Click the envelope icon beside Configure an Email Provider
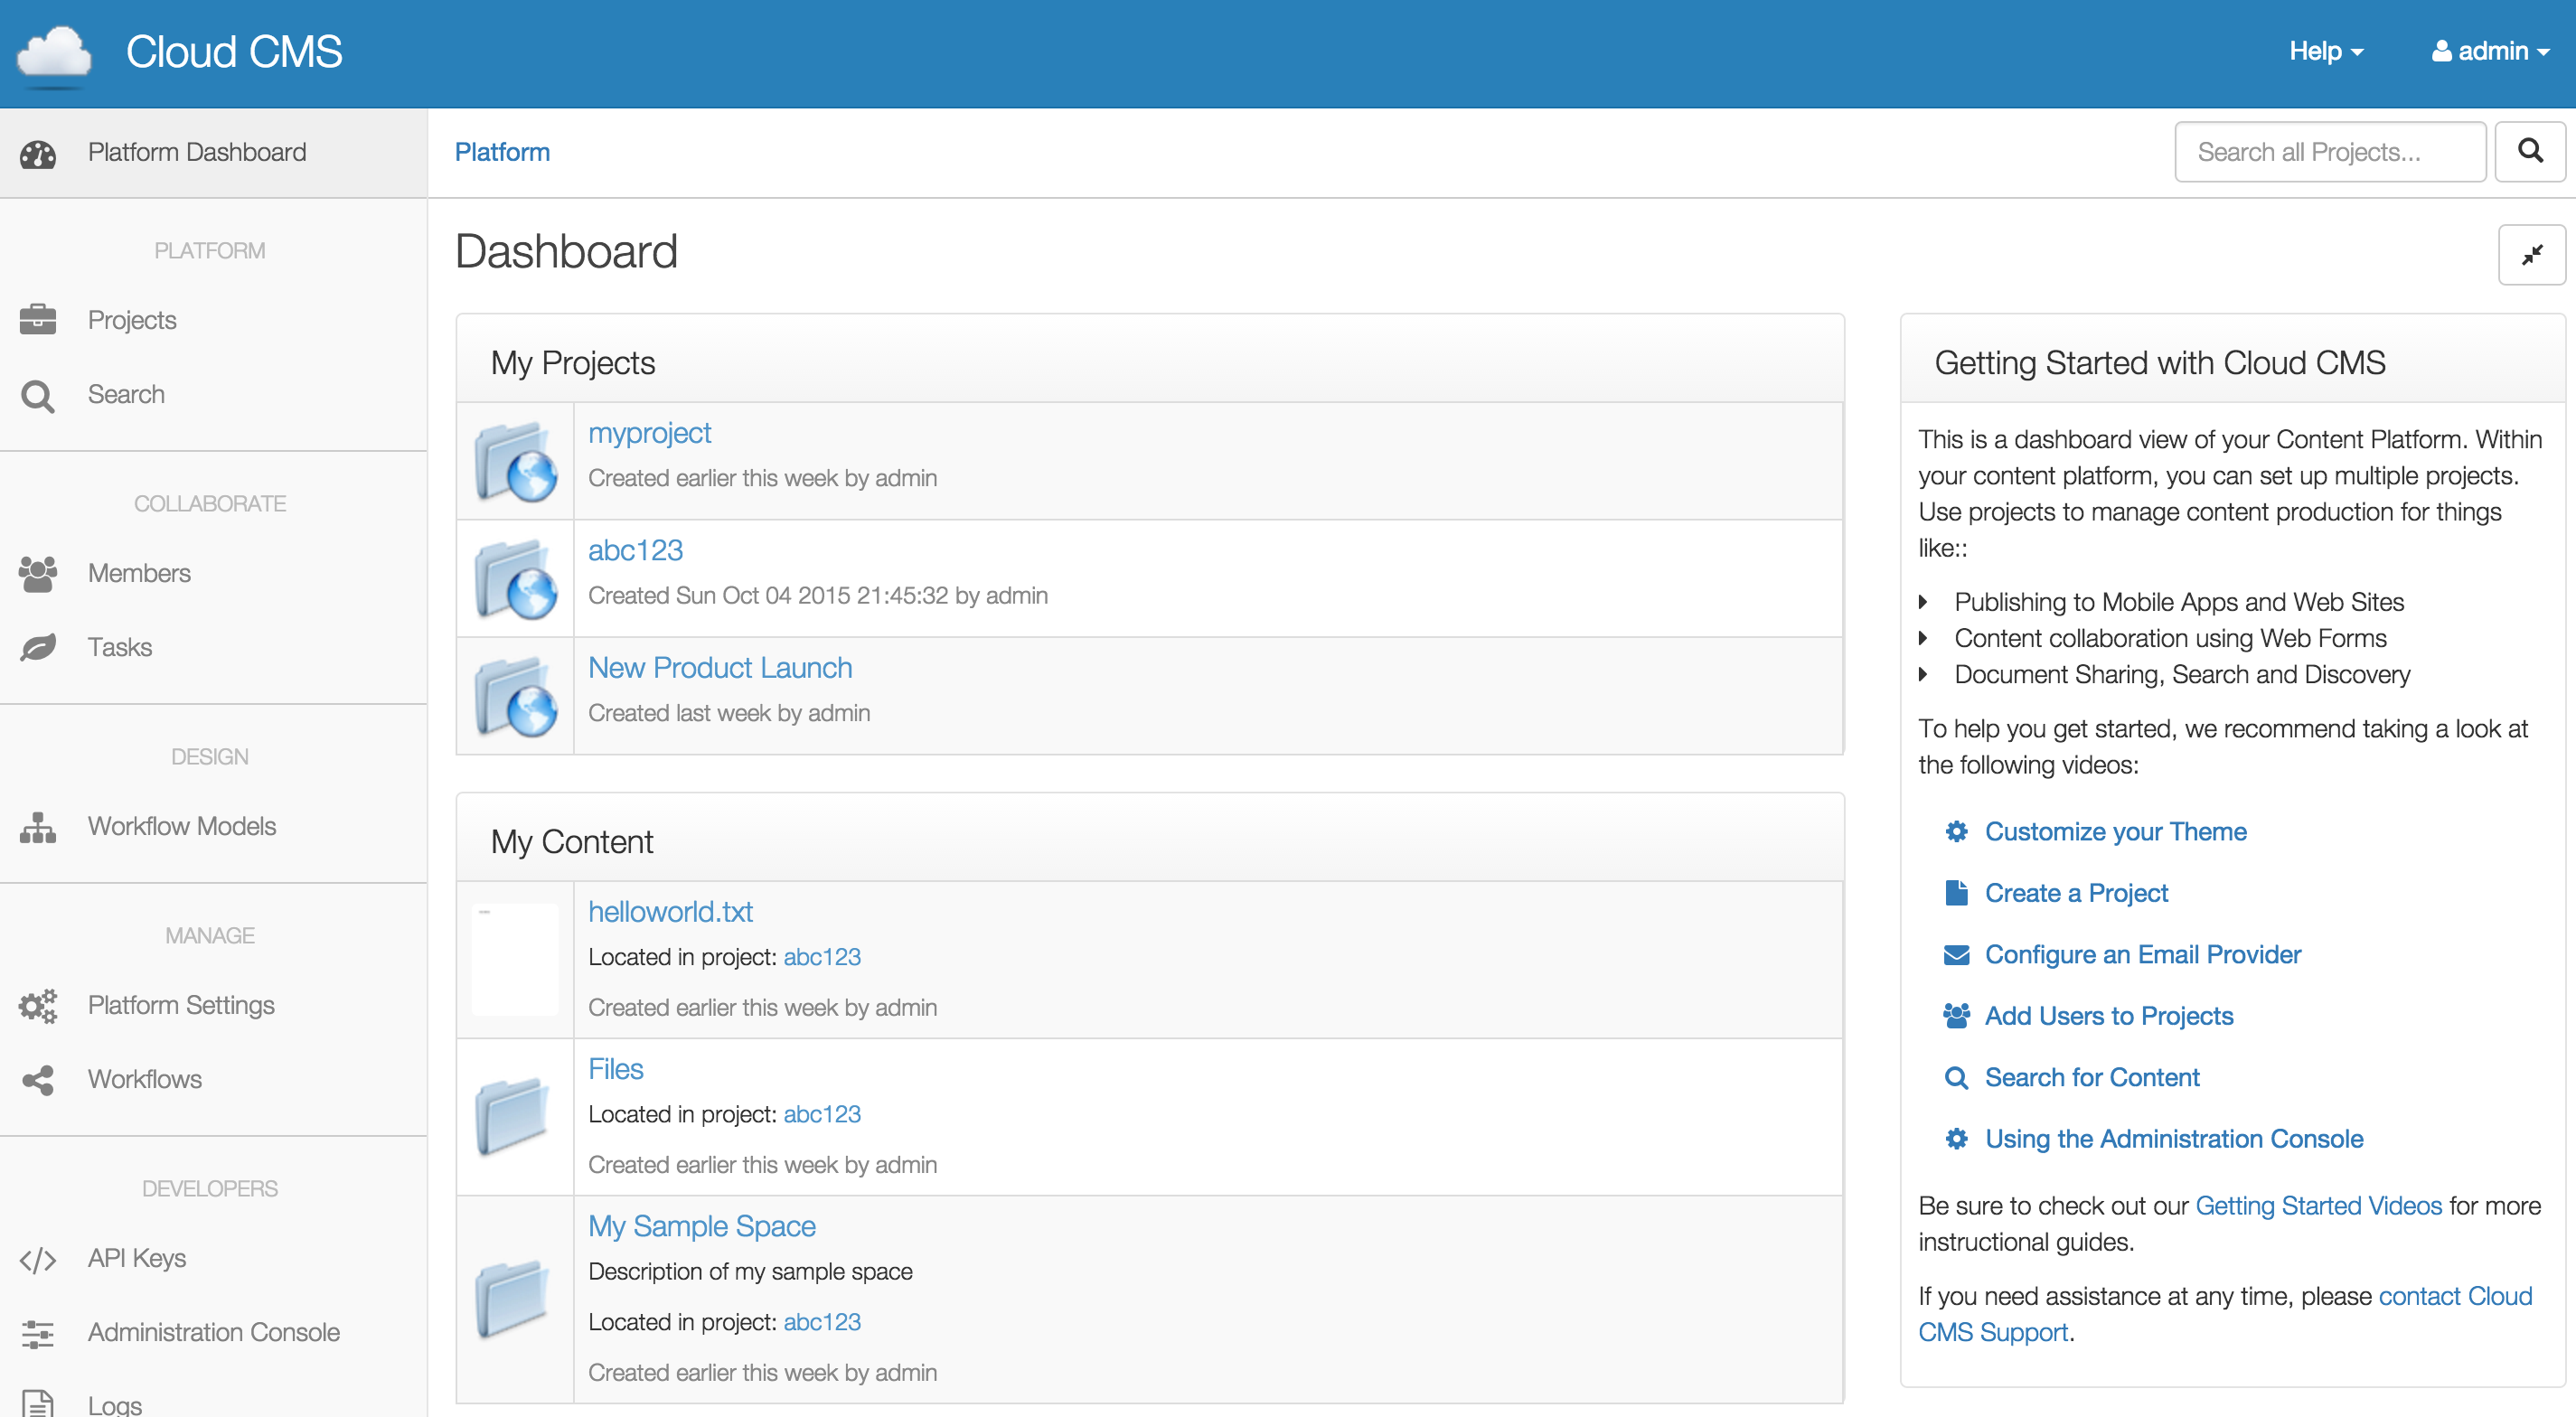The height and width of the screenshot is (1417, 2576). 1956,955
